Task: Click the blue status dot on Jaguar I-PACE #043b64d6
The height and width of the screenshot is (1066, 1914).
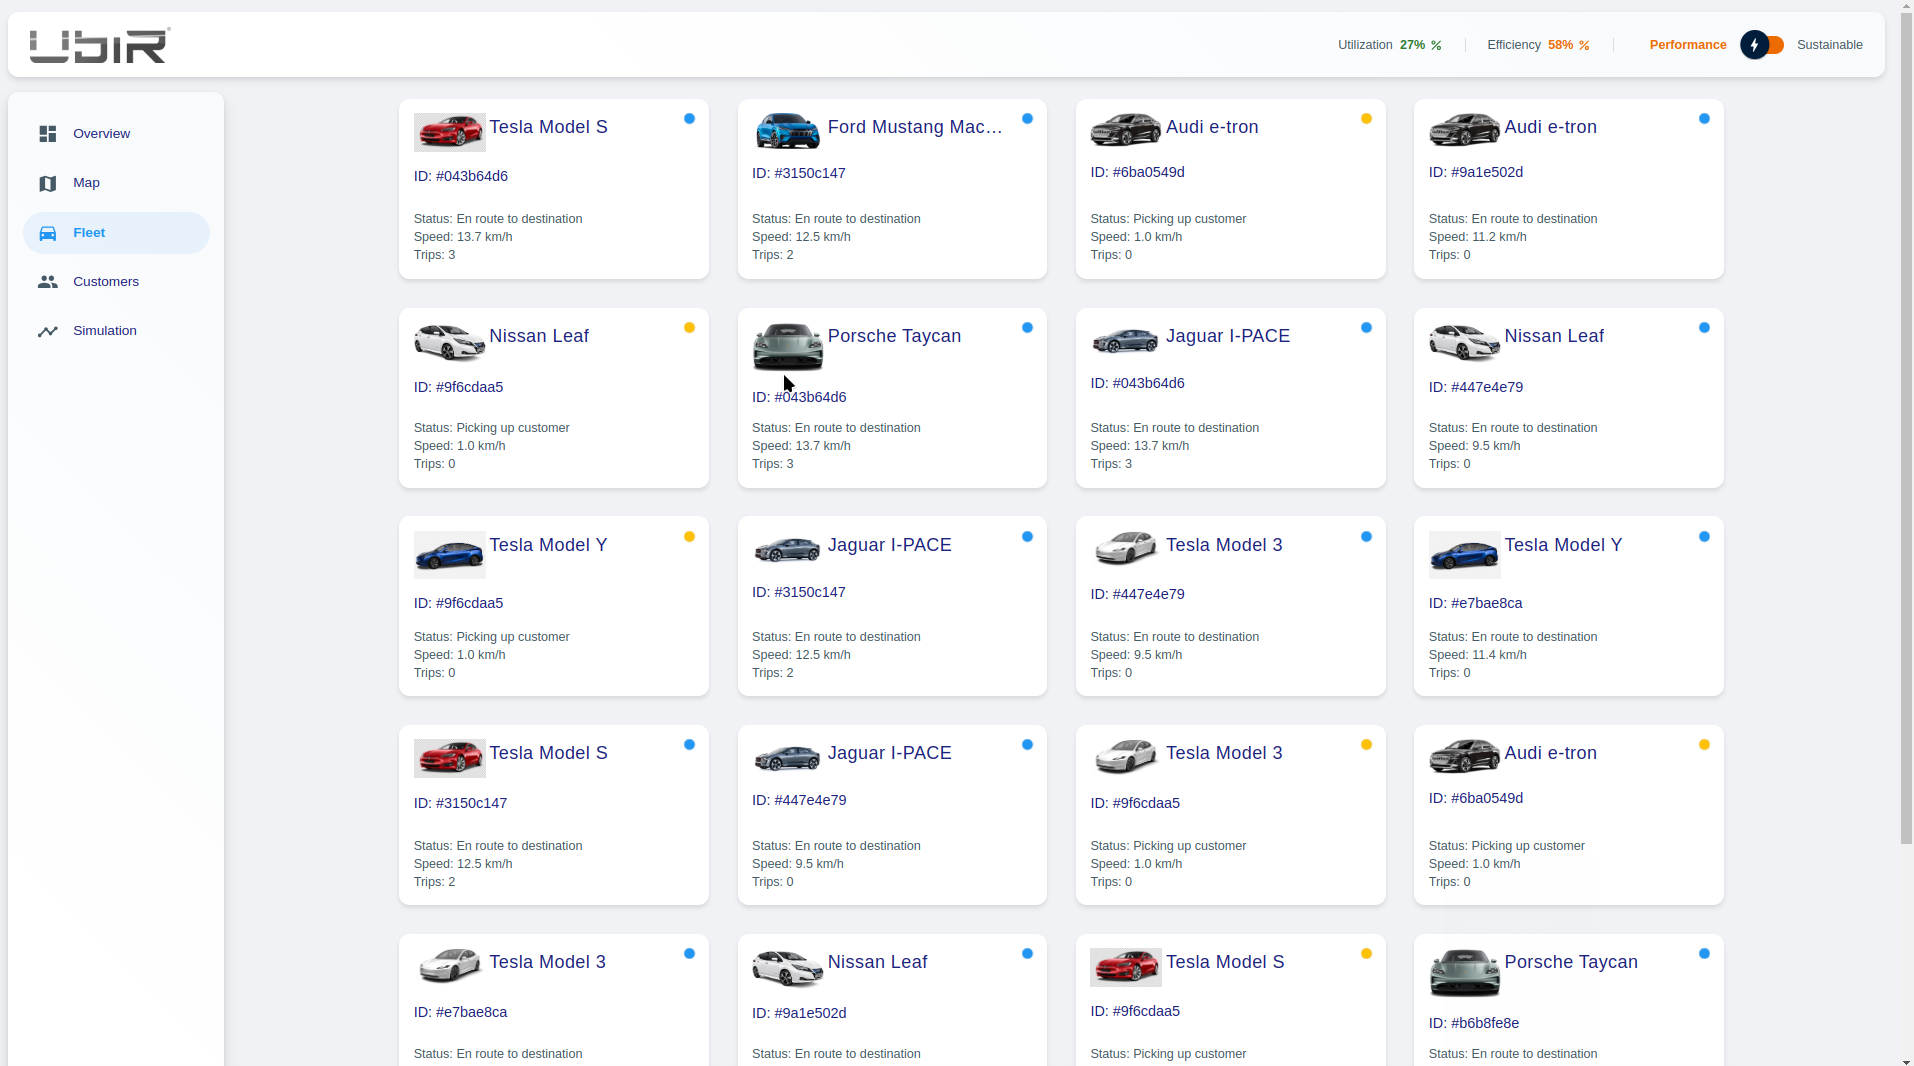Action: [1366, 328]
